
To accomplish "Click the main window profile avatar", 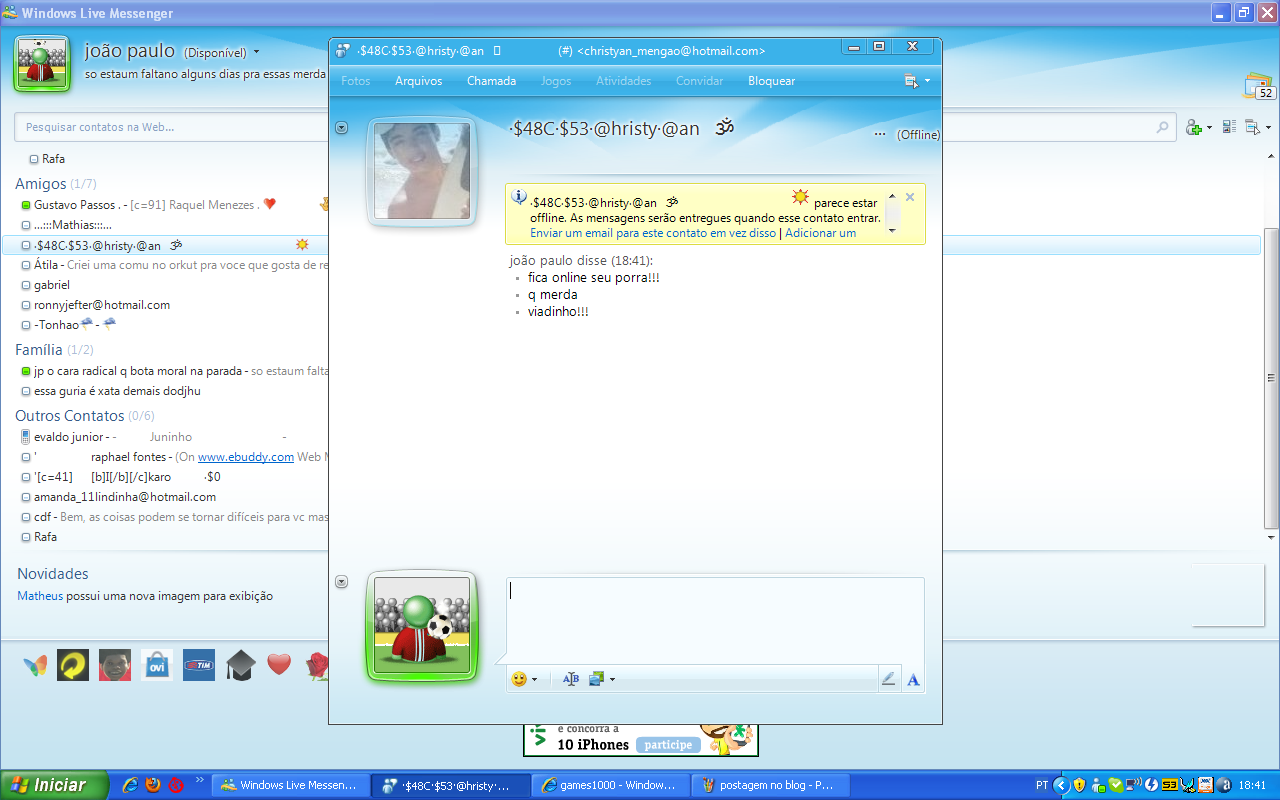I will click(x=41, y=63).
